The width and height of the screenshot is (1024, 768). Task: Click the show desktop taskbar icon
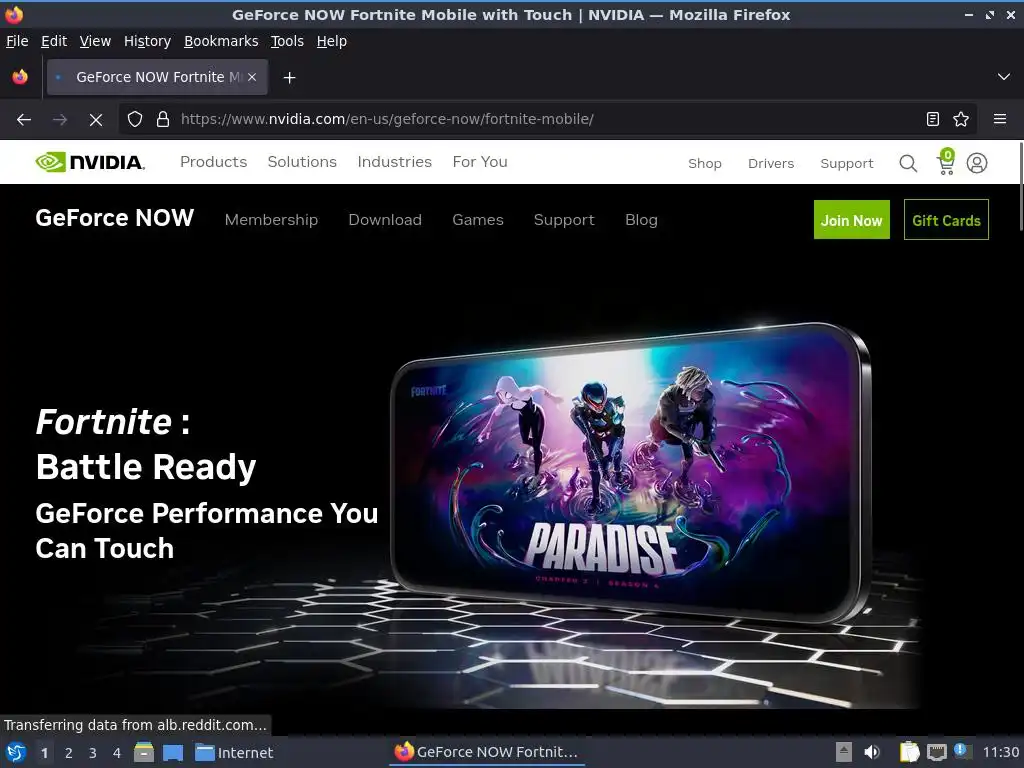pos(173,753)
